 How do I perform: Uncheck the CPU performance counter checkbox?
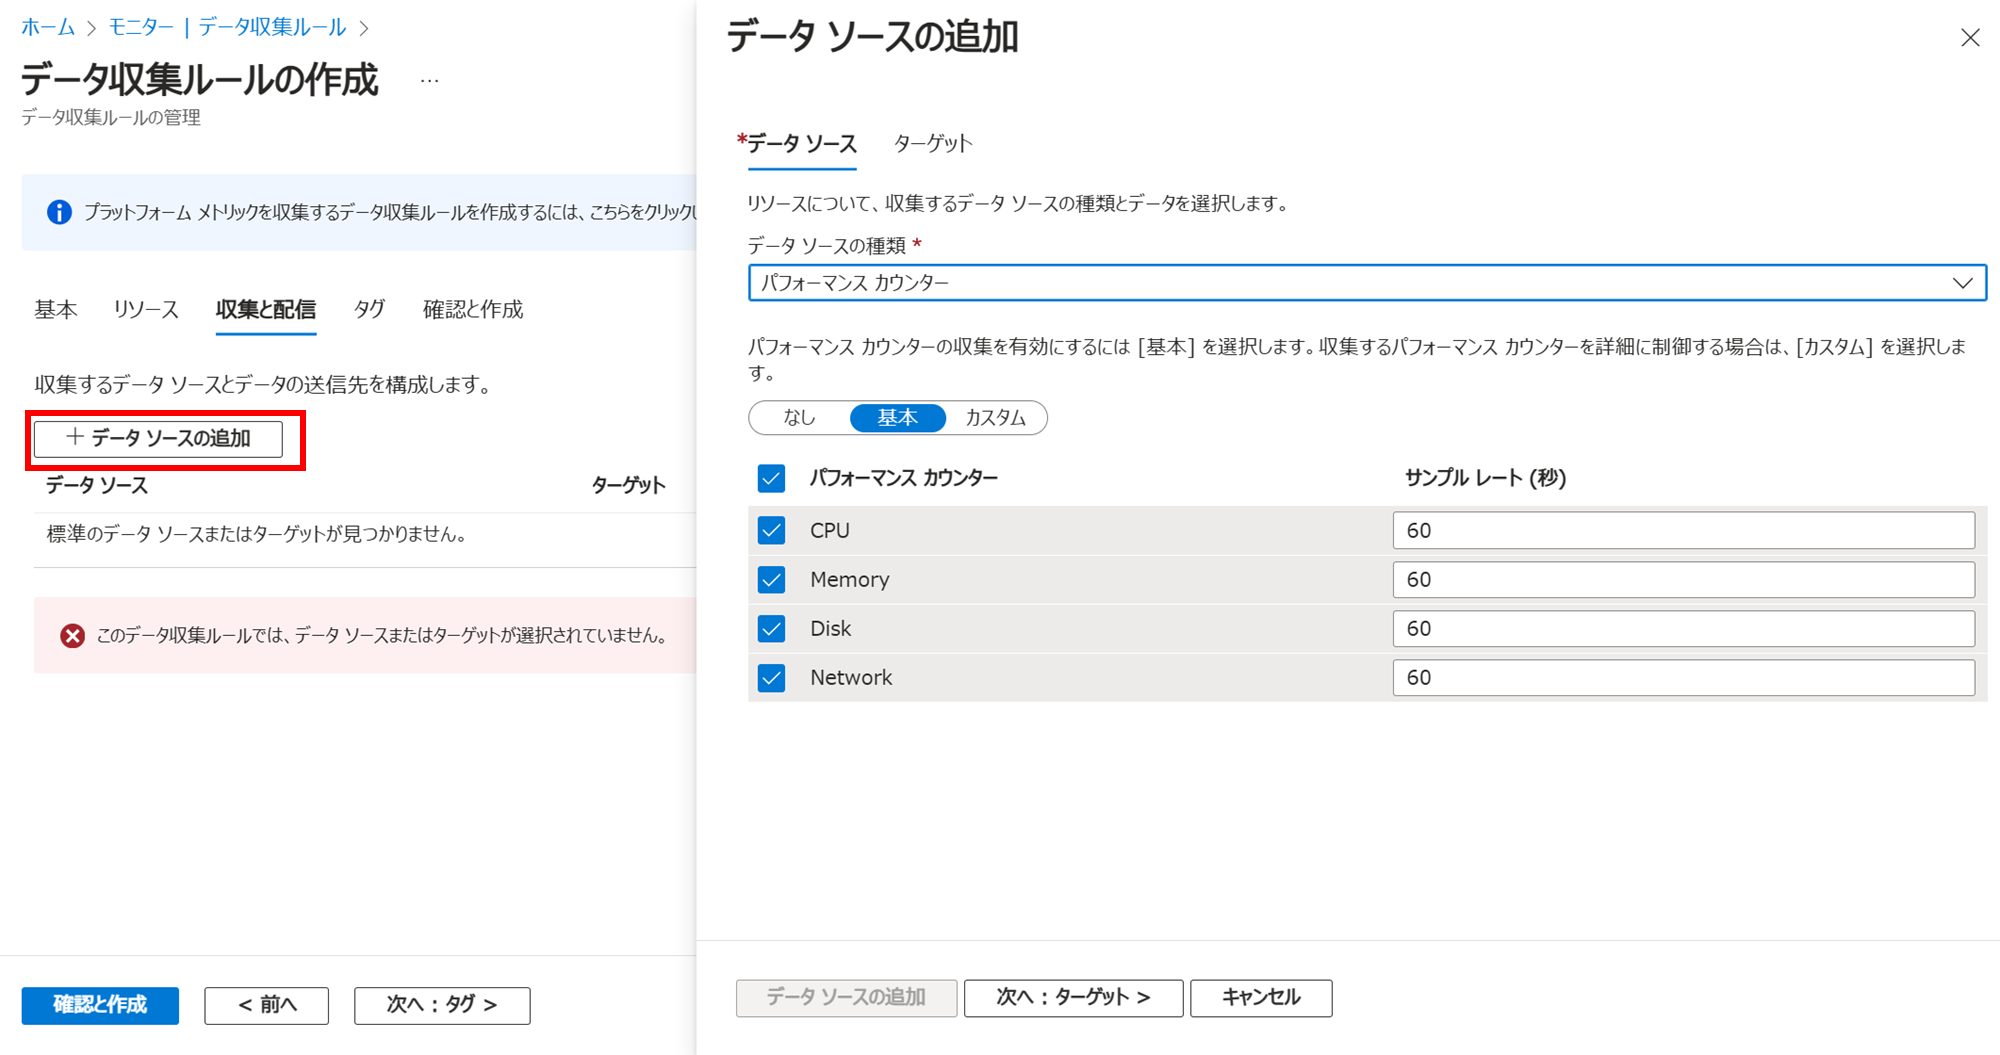click(771, 530)
